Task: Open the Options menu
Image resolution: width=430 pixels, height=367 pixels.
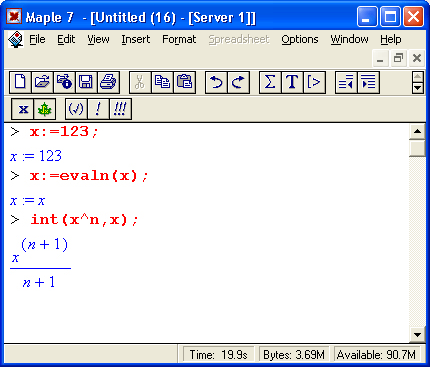Action: tap(300, 39)
